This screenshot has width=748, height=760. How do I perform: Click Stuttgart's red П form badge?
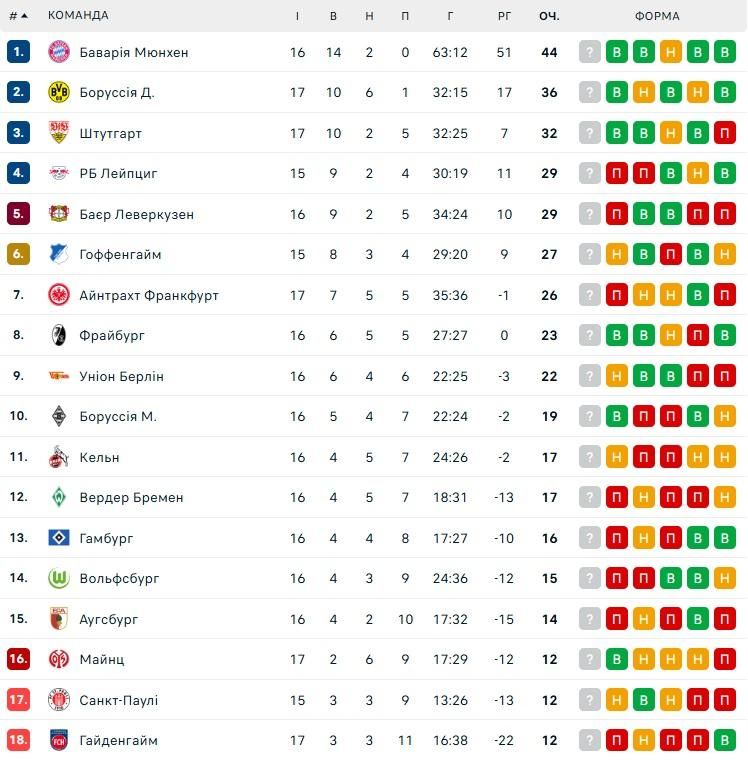pos(725,133)
